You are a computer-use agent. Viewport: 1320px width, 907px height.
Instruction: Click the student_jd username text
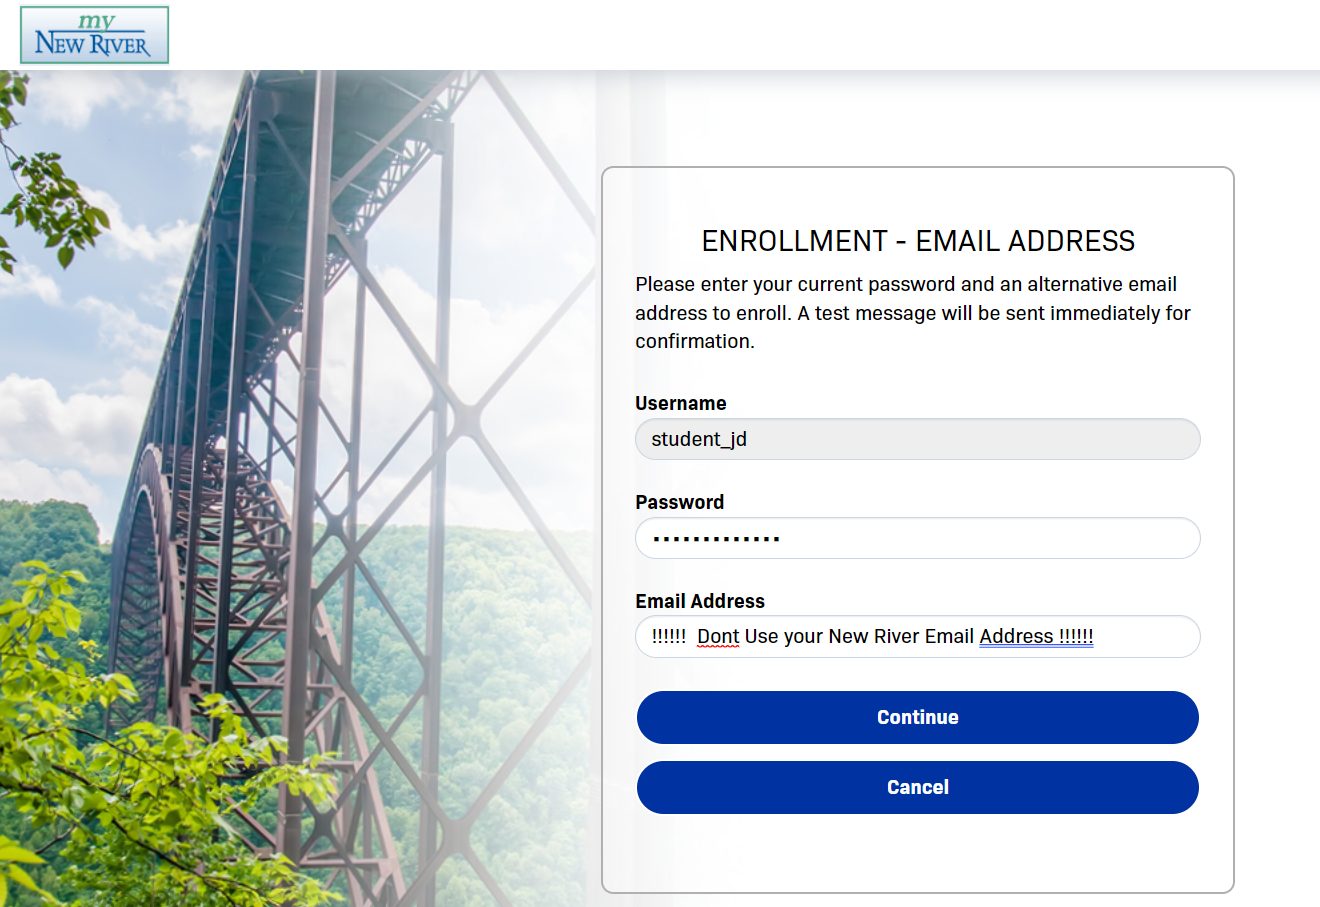click(x=699, y=439)
